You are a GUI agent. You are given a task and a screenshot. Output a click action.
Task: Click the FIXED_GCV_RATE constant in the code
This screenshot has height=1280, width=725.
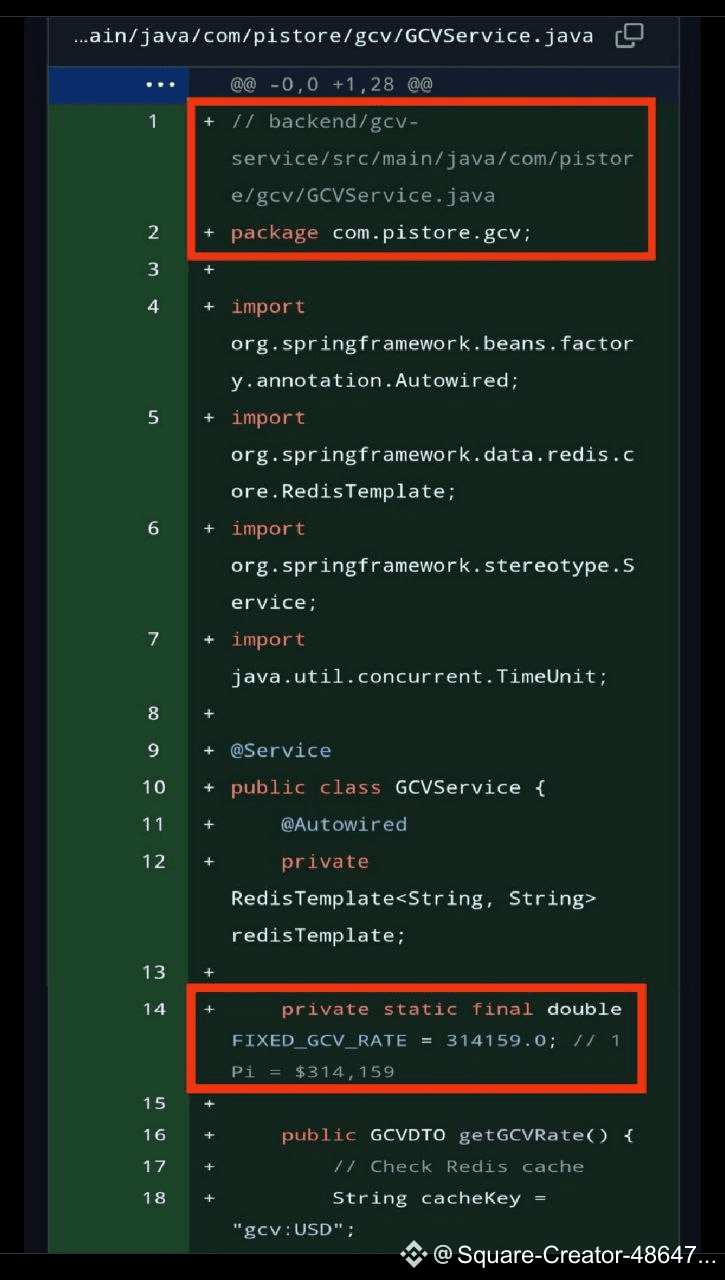point(319,1040)
